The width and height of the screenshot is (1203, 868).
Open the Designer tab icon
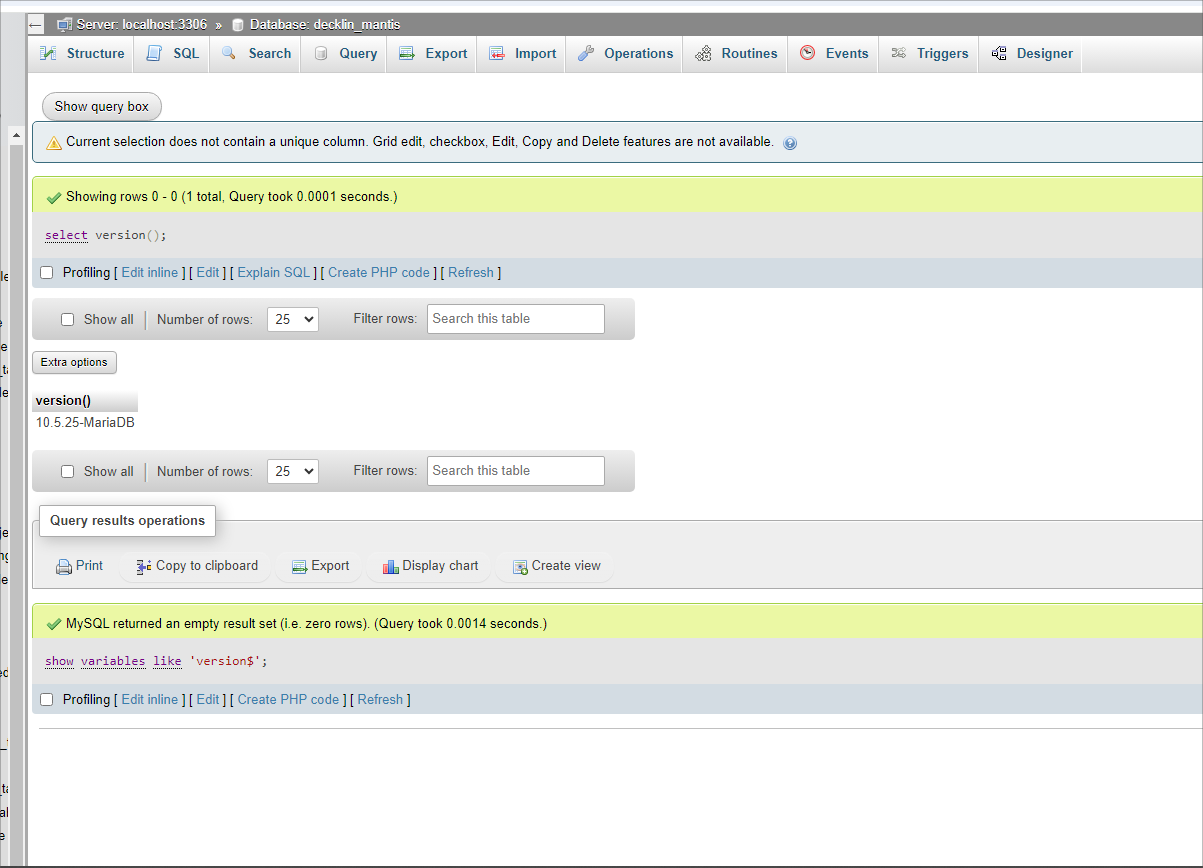tap(999, 54)
